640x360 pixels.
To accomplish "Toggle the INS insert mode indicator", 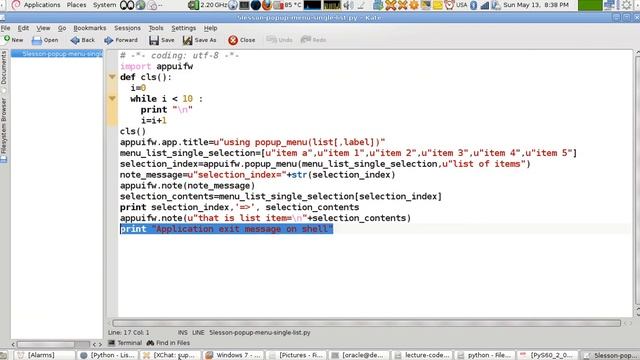I will tap(182, 333).
